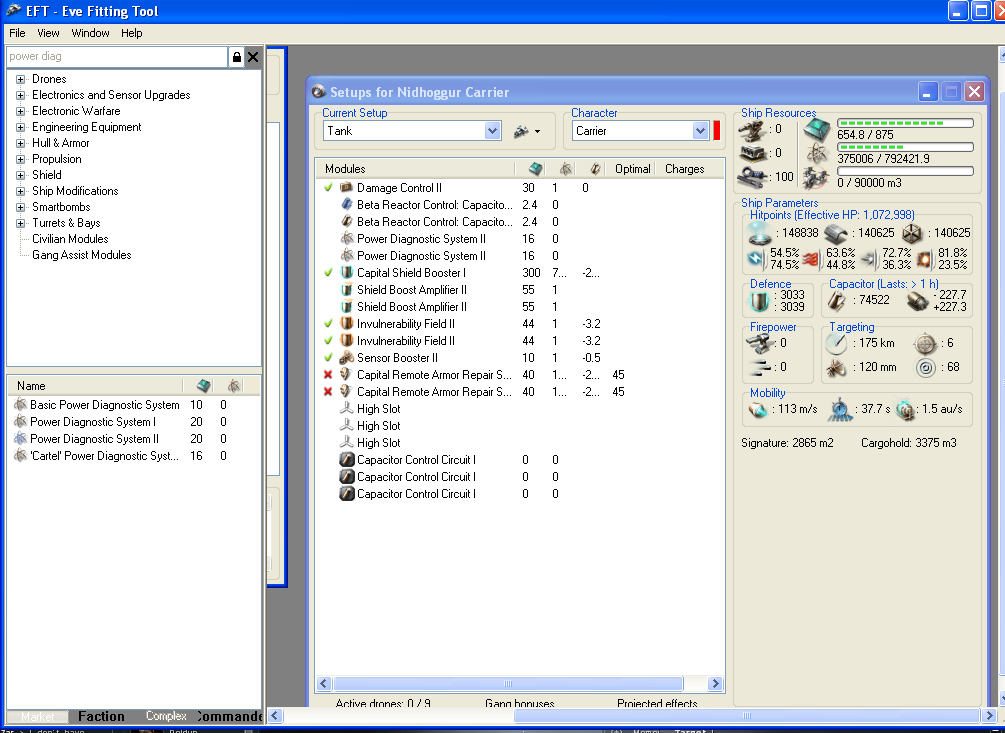Screen dimensions: 1005x733
Task: Click the max velocity speed icon
Action: pos(758,409)
